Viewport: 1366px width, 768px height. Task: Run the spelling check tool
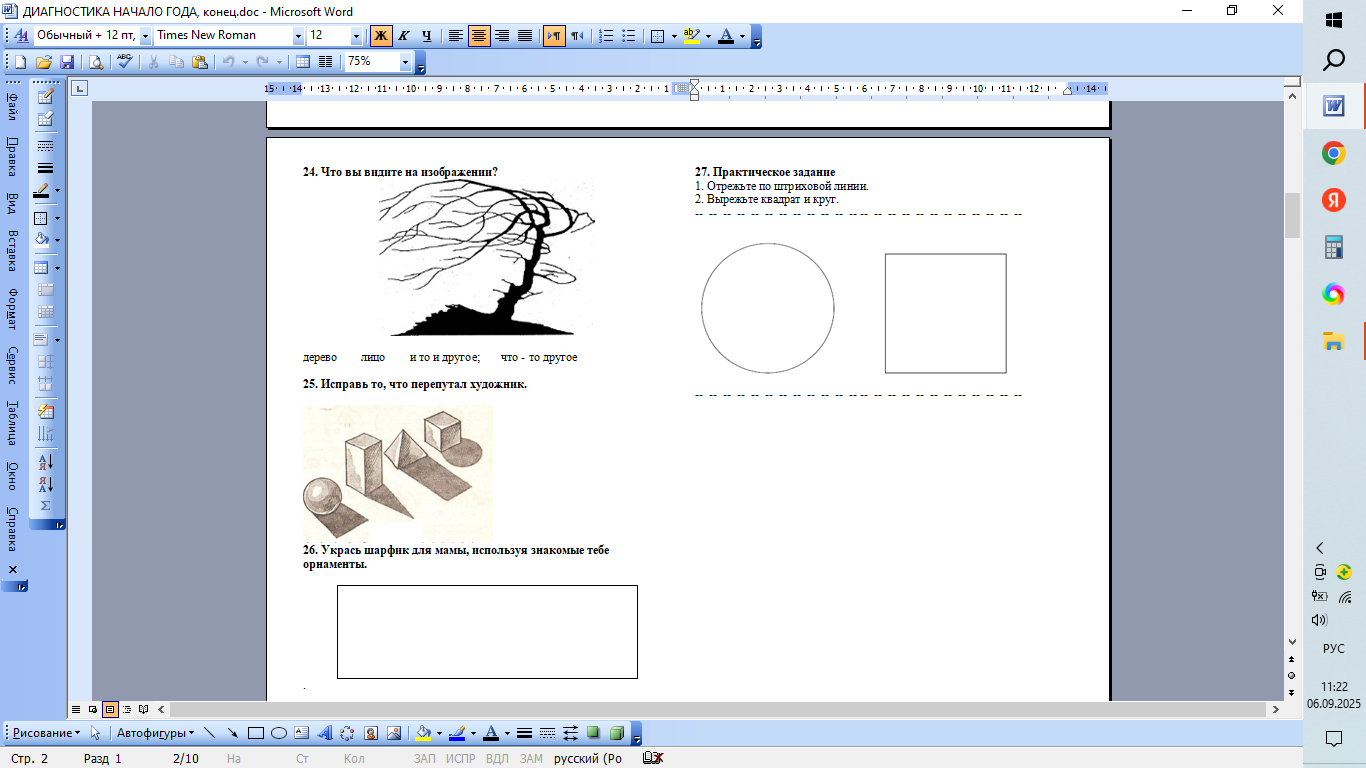pyautogui.click(x=124, y=62)
